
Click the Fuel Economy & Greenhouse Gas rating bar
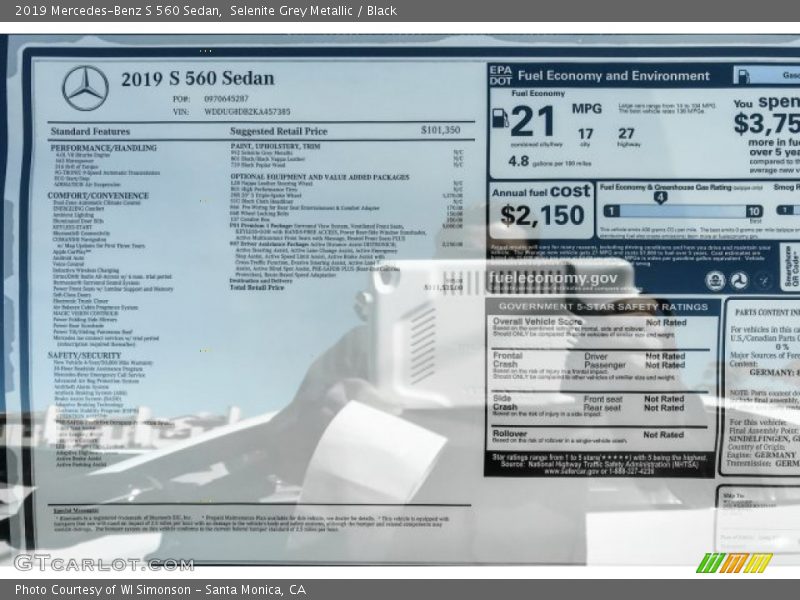click(683, 211)
